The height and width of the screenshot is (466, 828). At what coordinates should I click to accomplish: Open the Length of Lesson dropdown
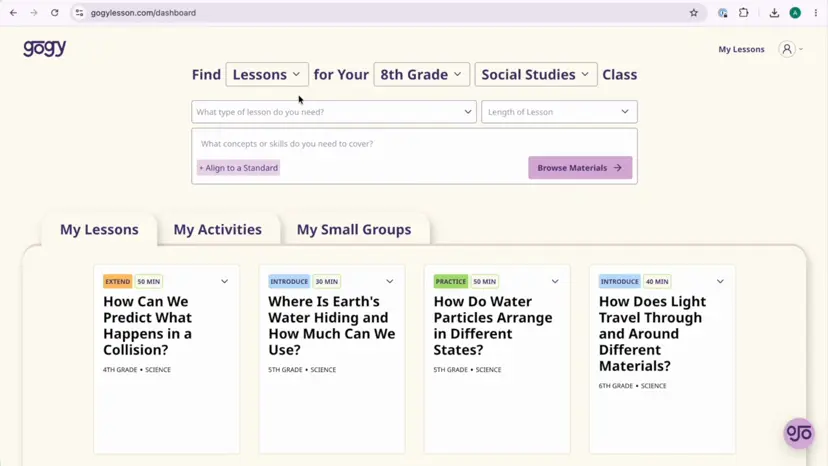pos(559,112)
